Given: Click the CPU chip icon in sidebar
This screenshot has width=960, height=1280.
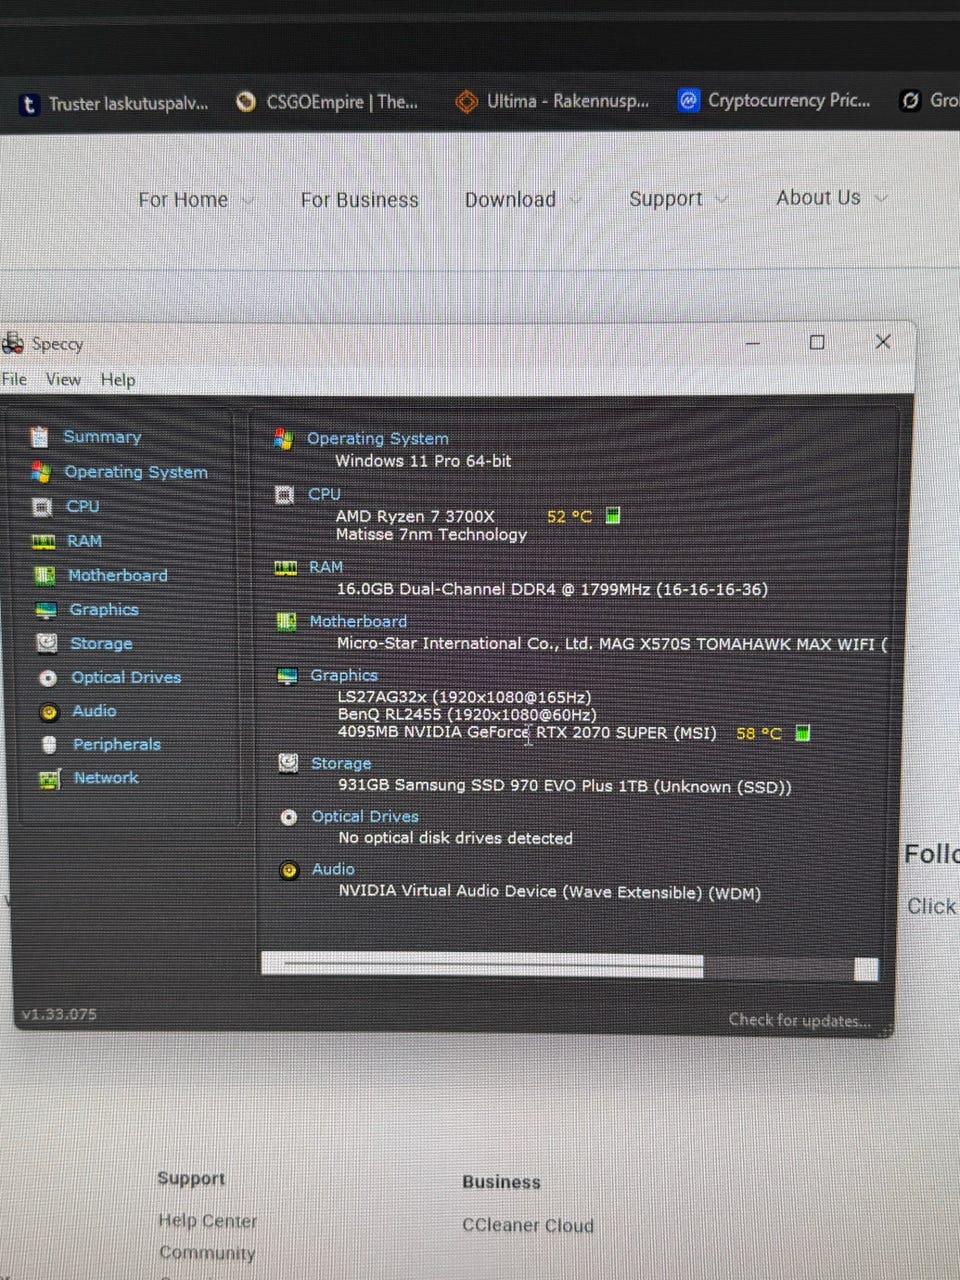Looking at the screenshot, I should click(x=42, y=507).
